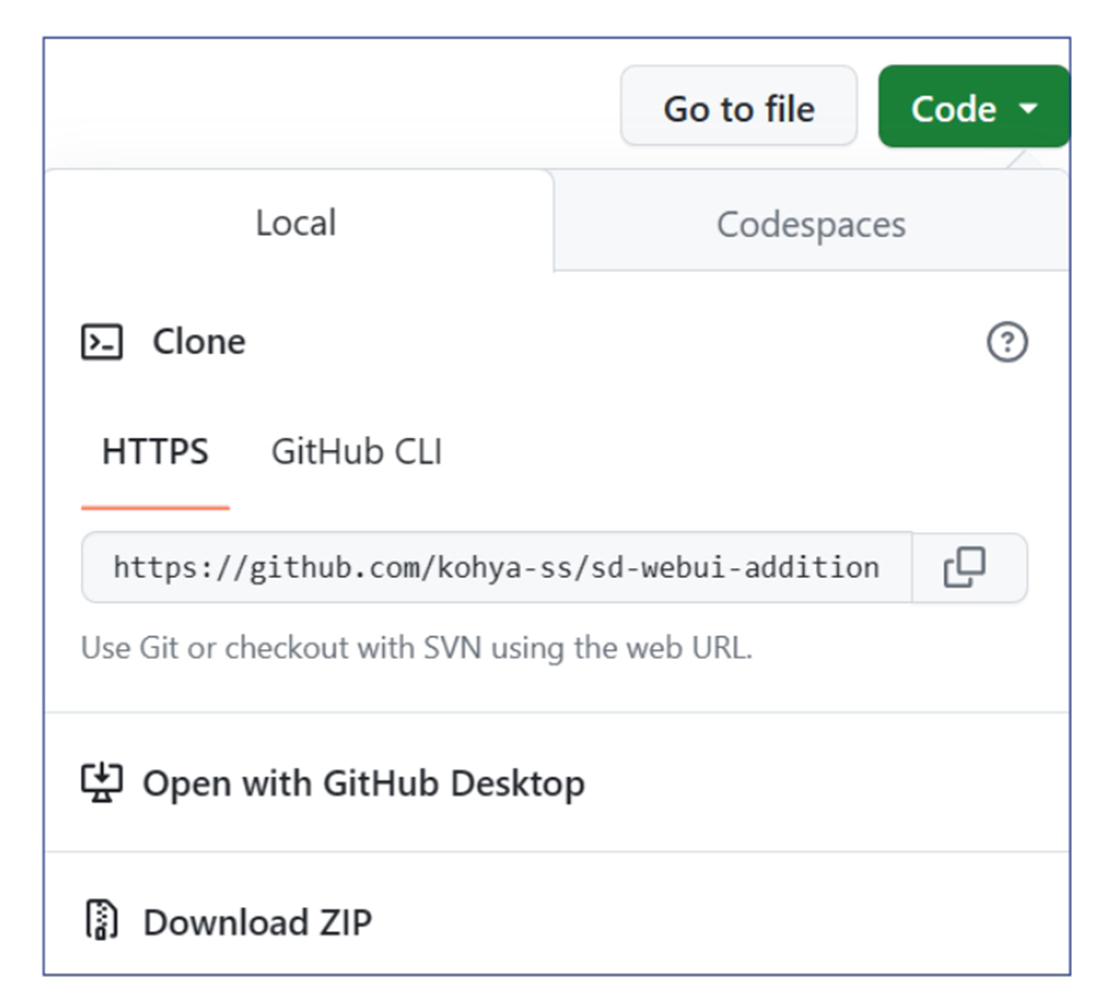Image resolution: width=1100 pixels, height=1008 pixels.
Task: Select the HTTPS clone option
Action: click(155, 451)
